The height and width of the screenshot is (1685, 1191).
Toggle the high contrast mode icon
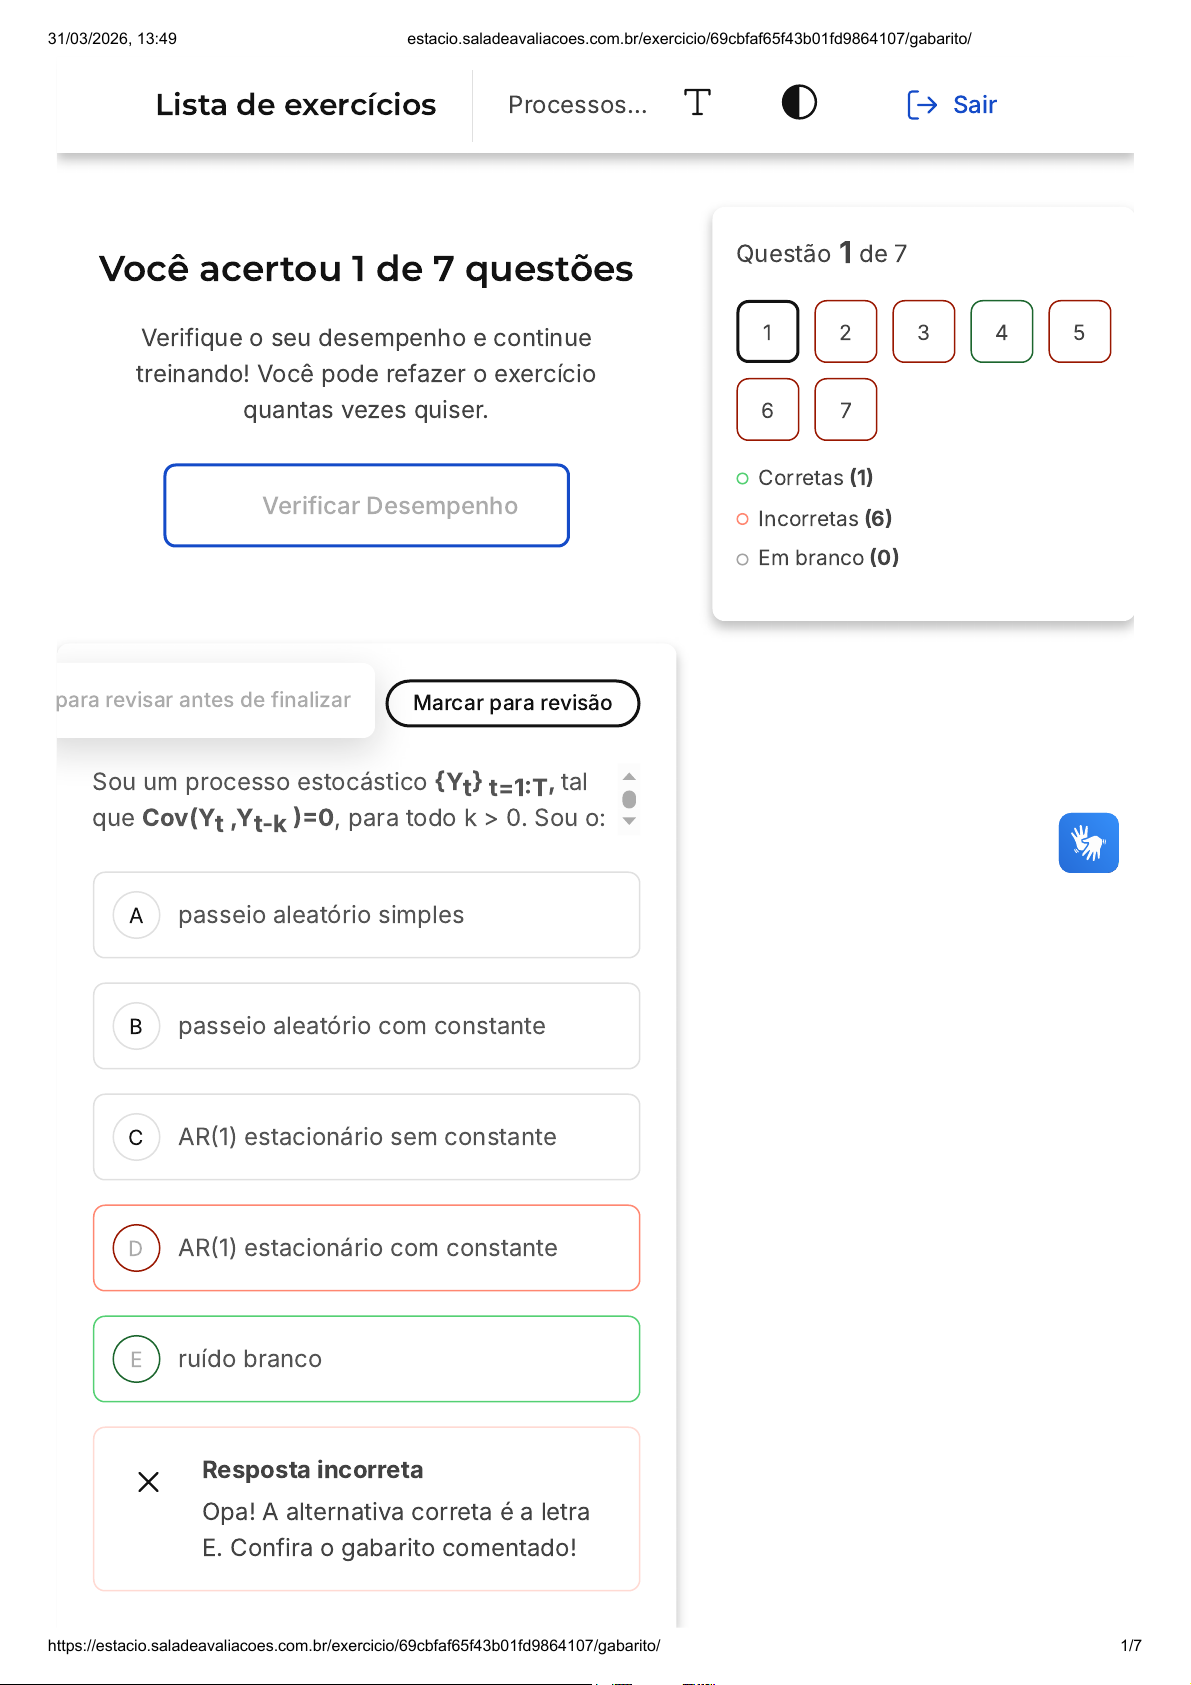tap(799, 103)
